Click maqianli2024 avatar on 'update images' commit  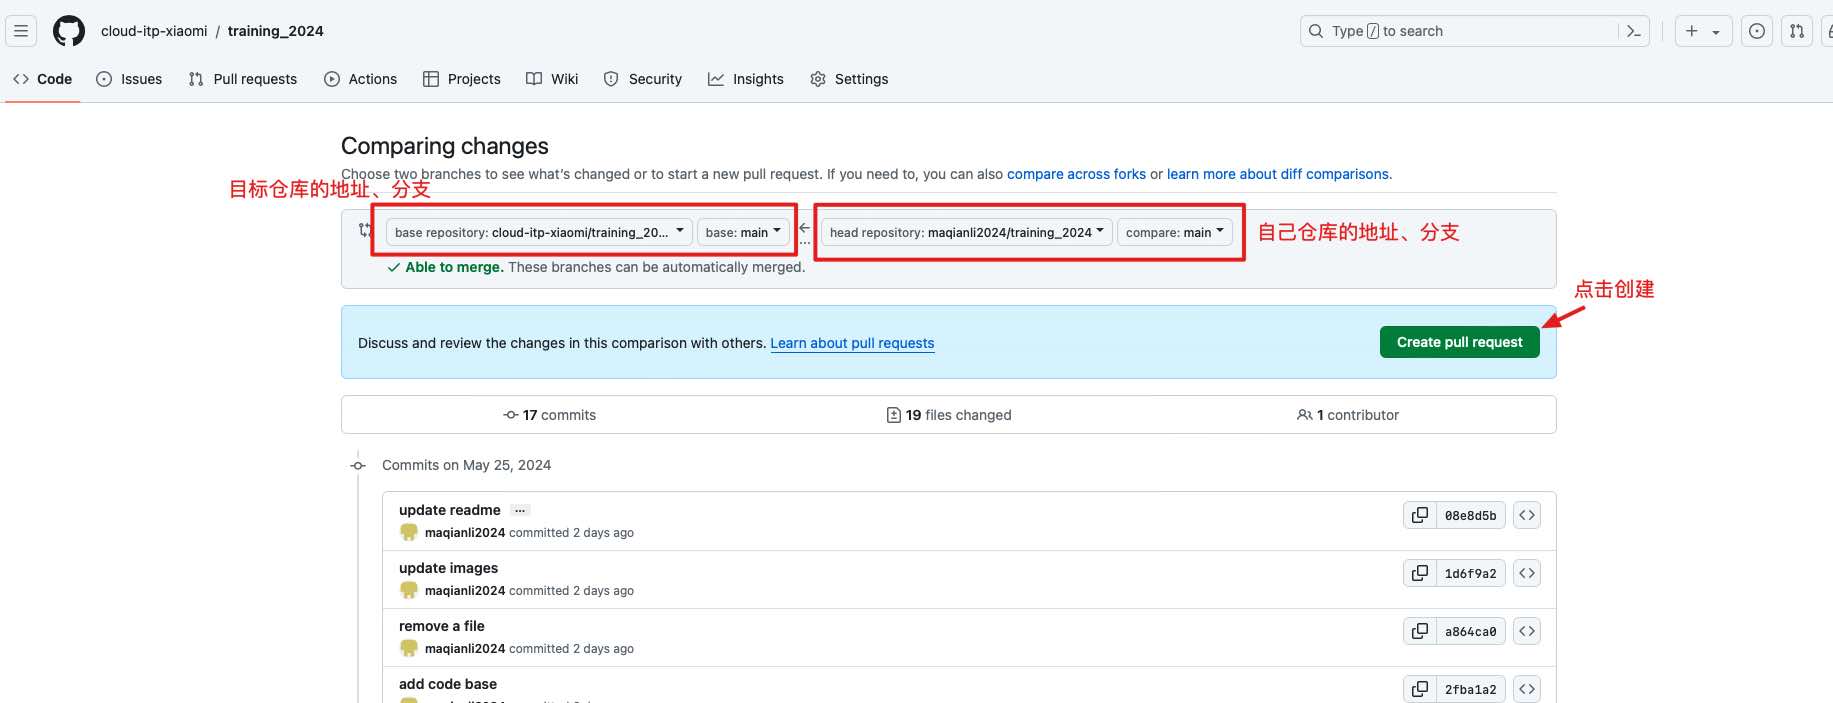point(408,591)
